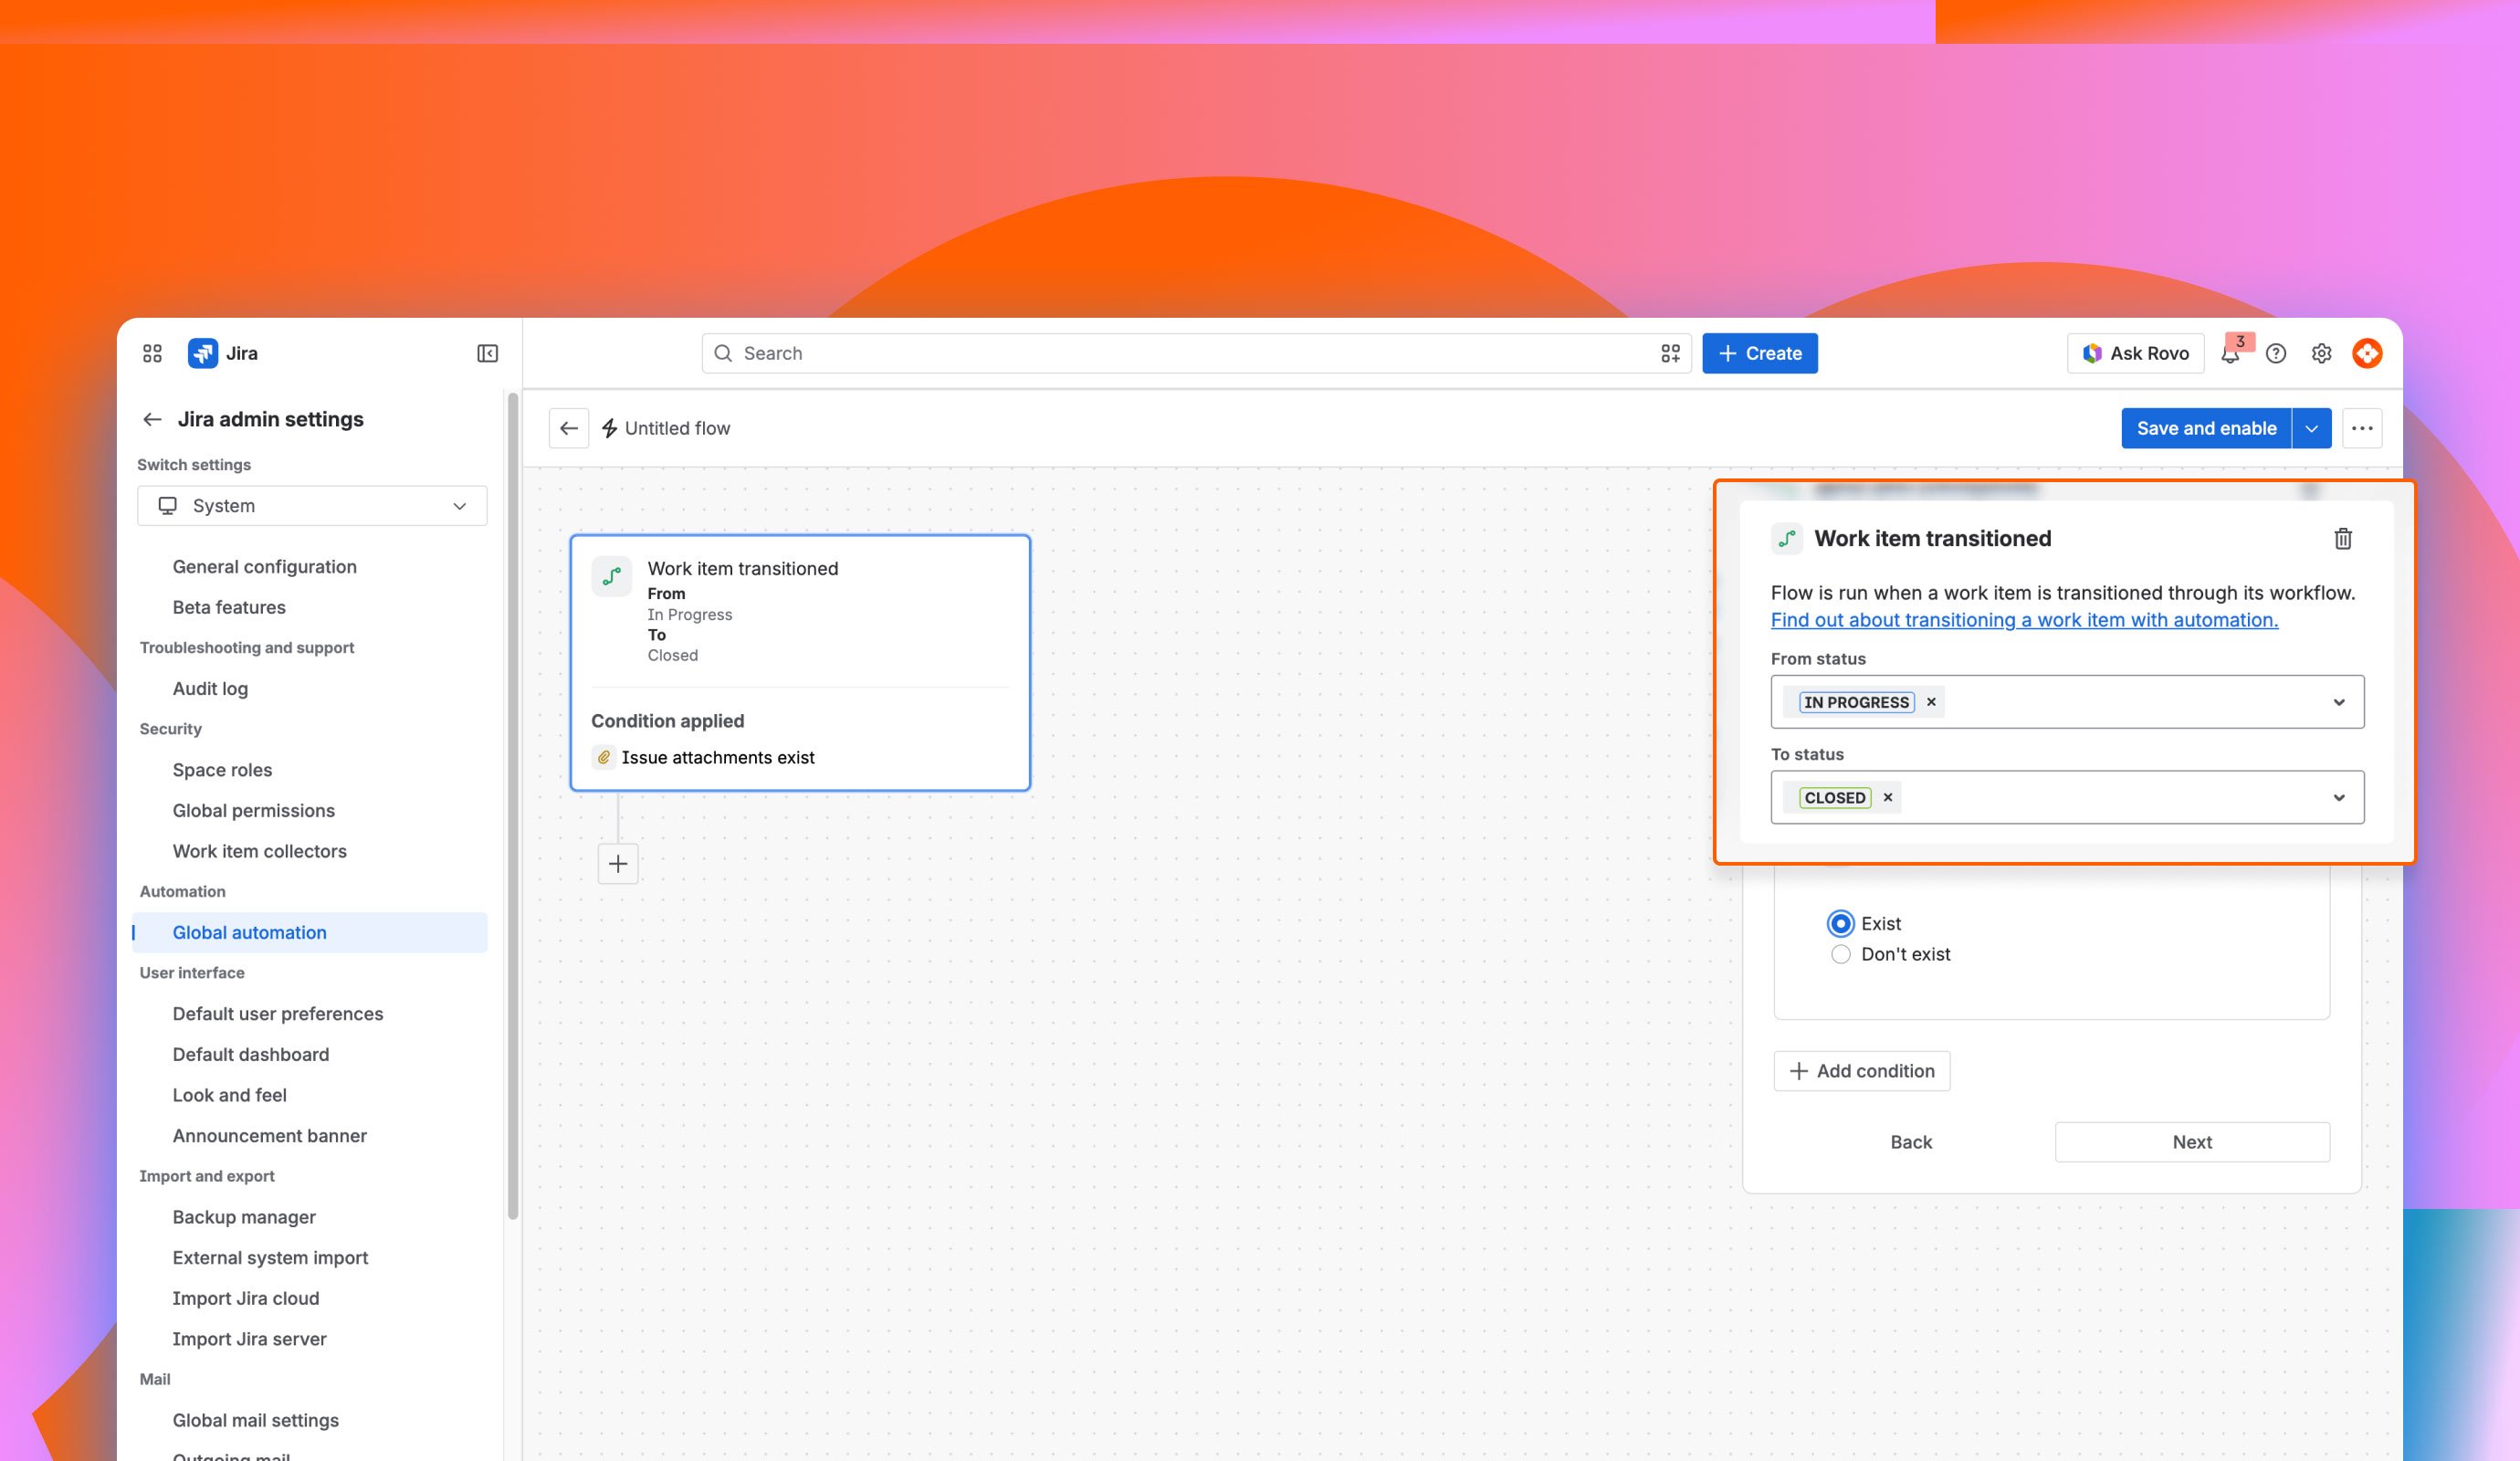Click the sidebar vertical scrollbar
2520x1461 pixels.
coord(513,805)
